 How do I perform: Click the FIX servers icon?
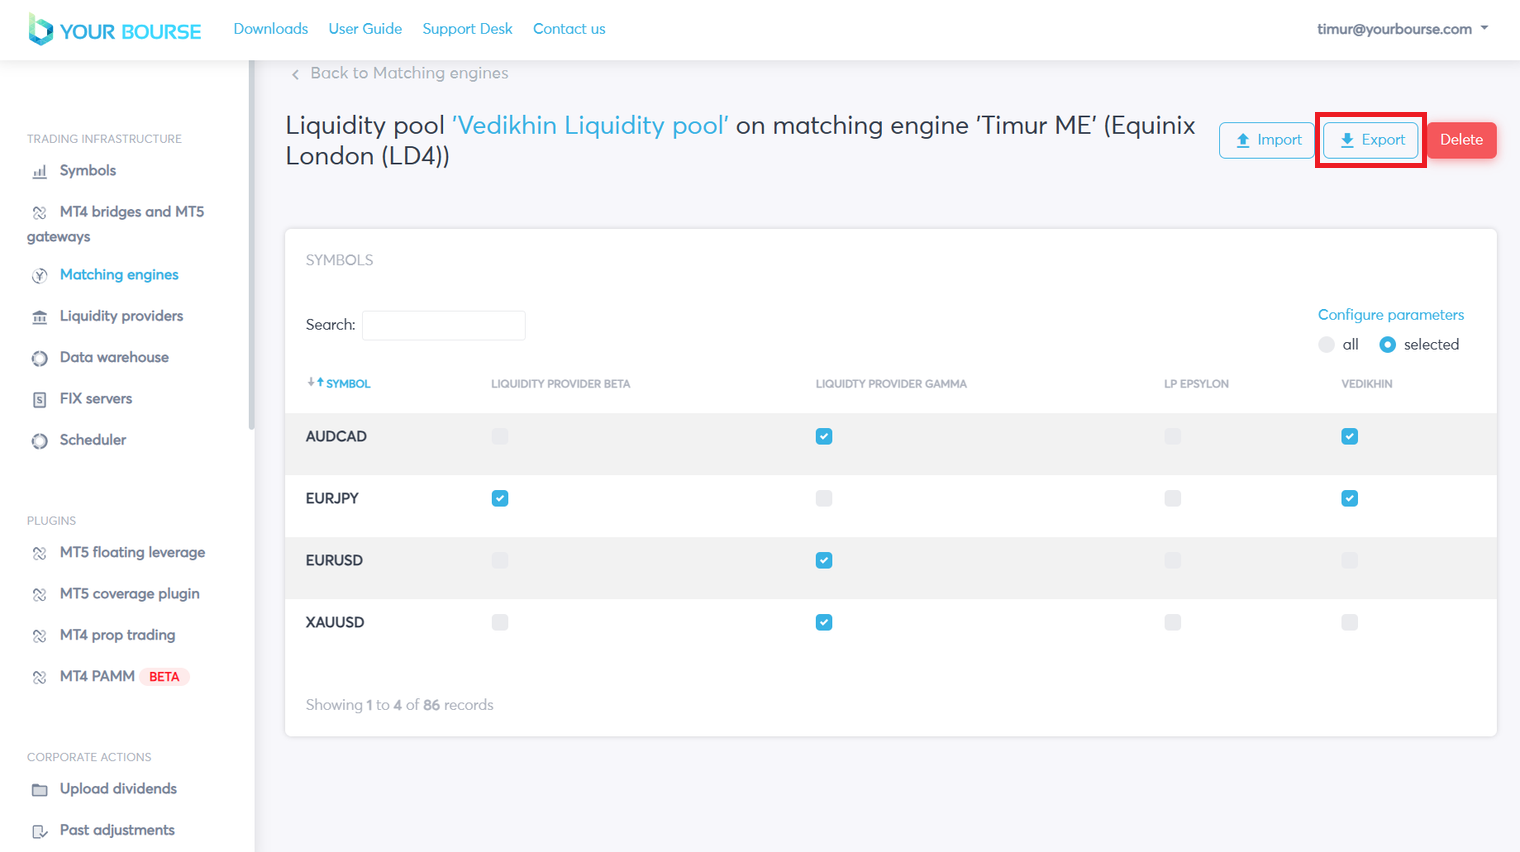(x=40, y=399)
